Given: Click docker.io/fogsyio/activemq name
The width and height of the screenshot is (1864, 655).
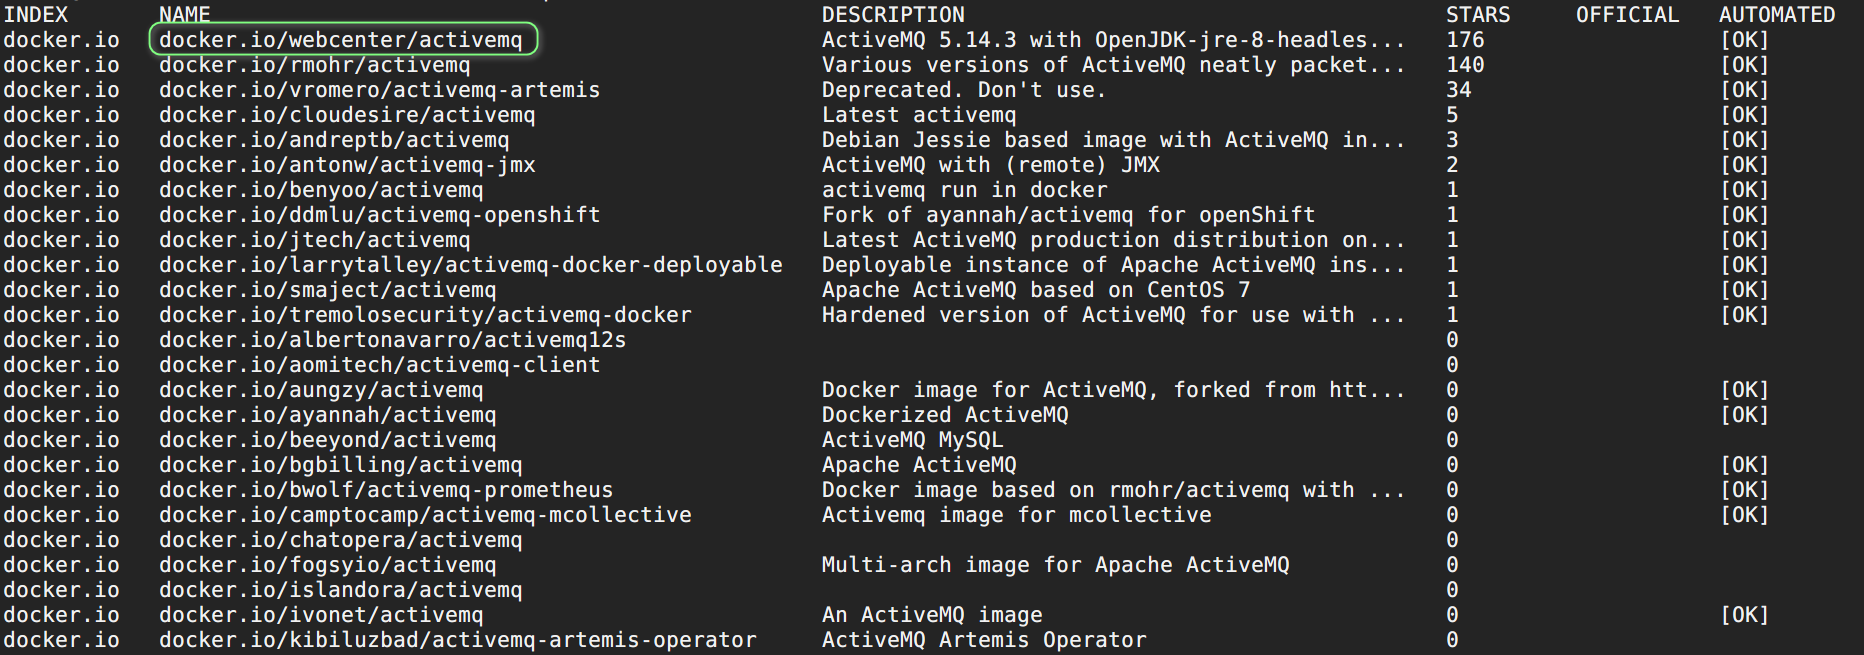Looking at the screenshot, I should (x=328, y=565).
